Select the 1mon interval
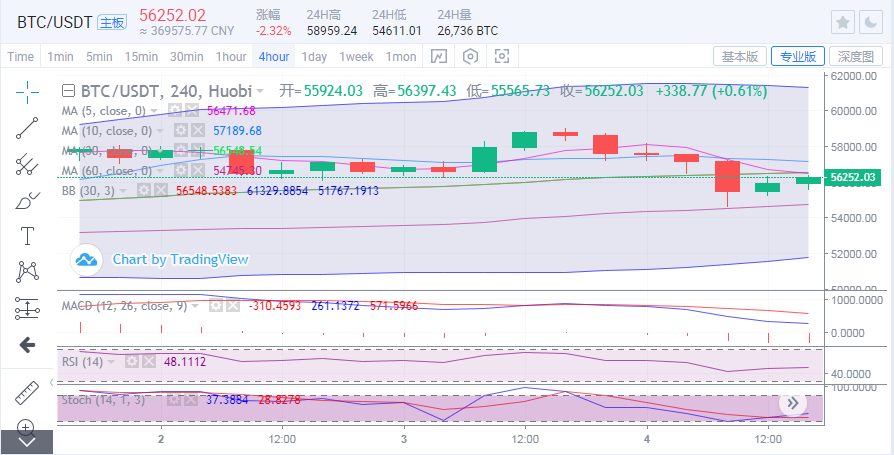The width and height of the screenshot is (894, 455). [x=401, y=56]
